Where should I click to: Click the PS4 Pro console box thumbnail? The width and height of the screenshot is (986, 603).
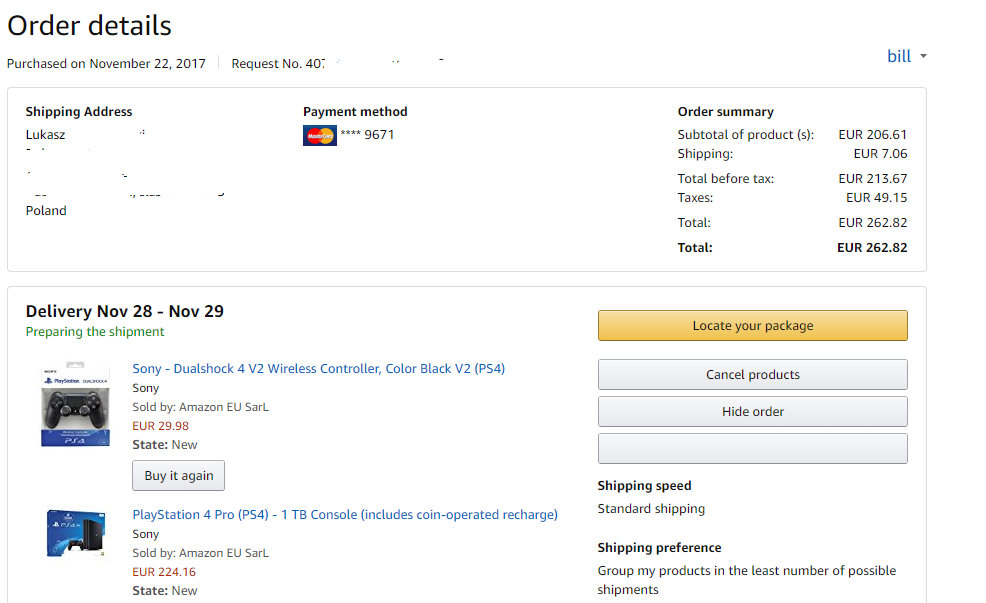click(75, 533)
